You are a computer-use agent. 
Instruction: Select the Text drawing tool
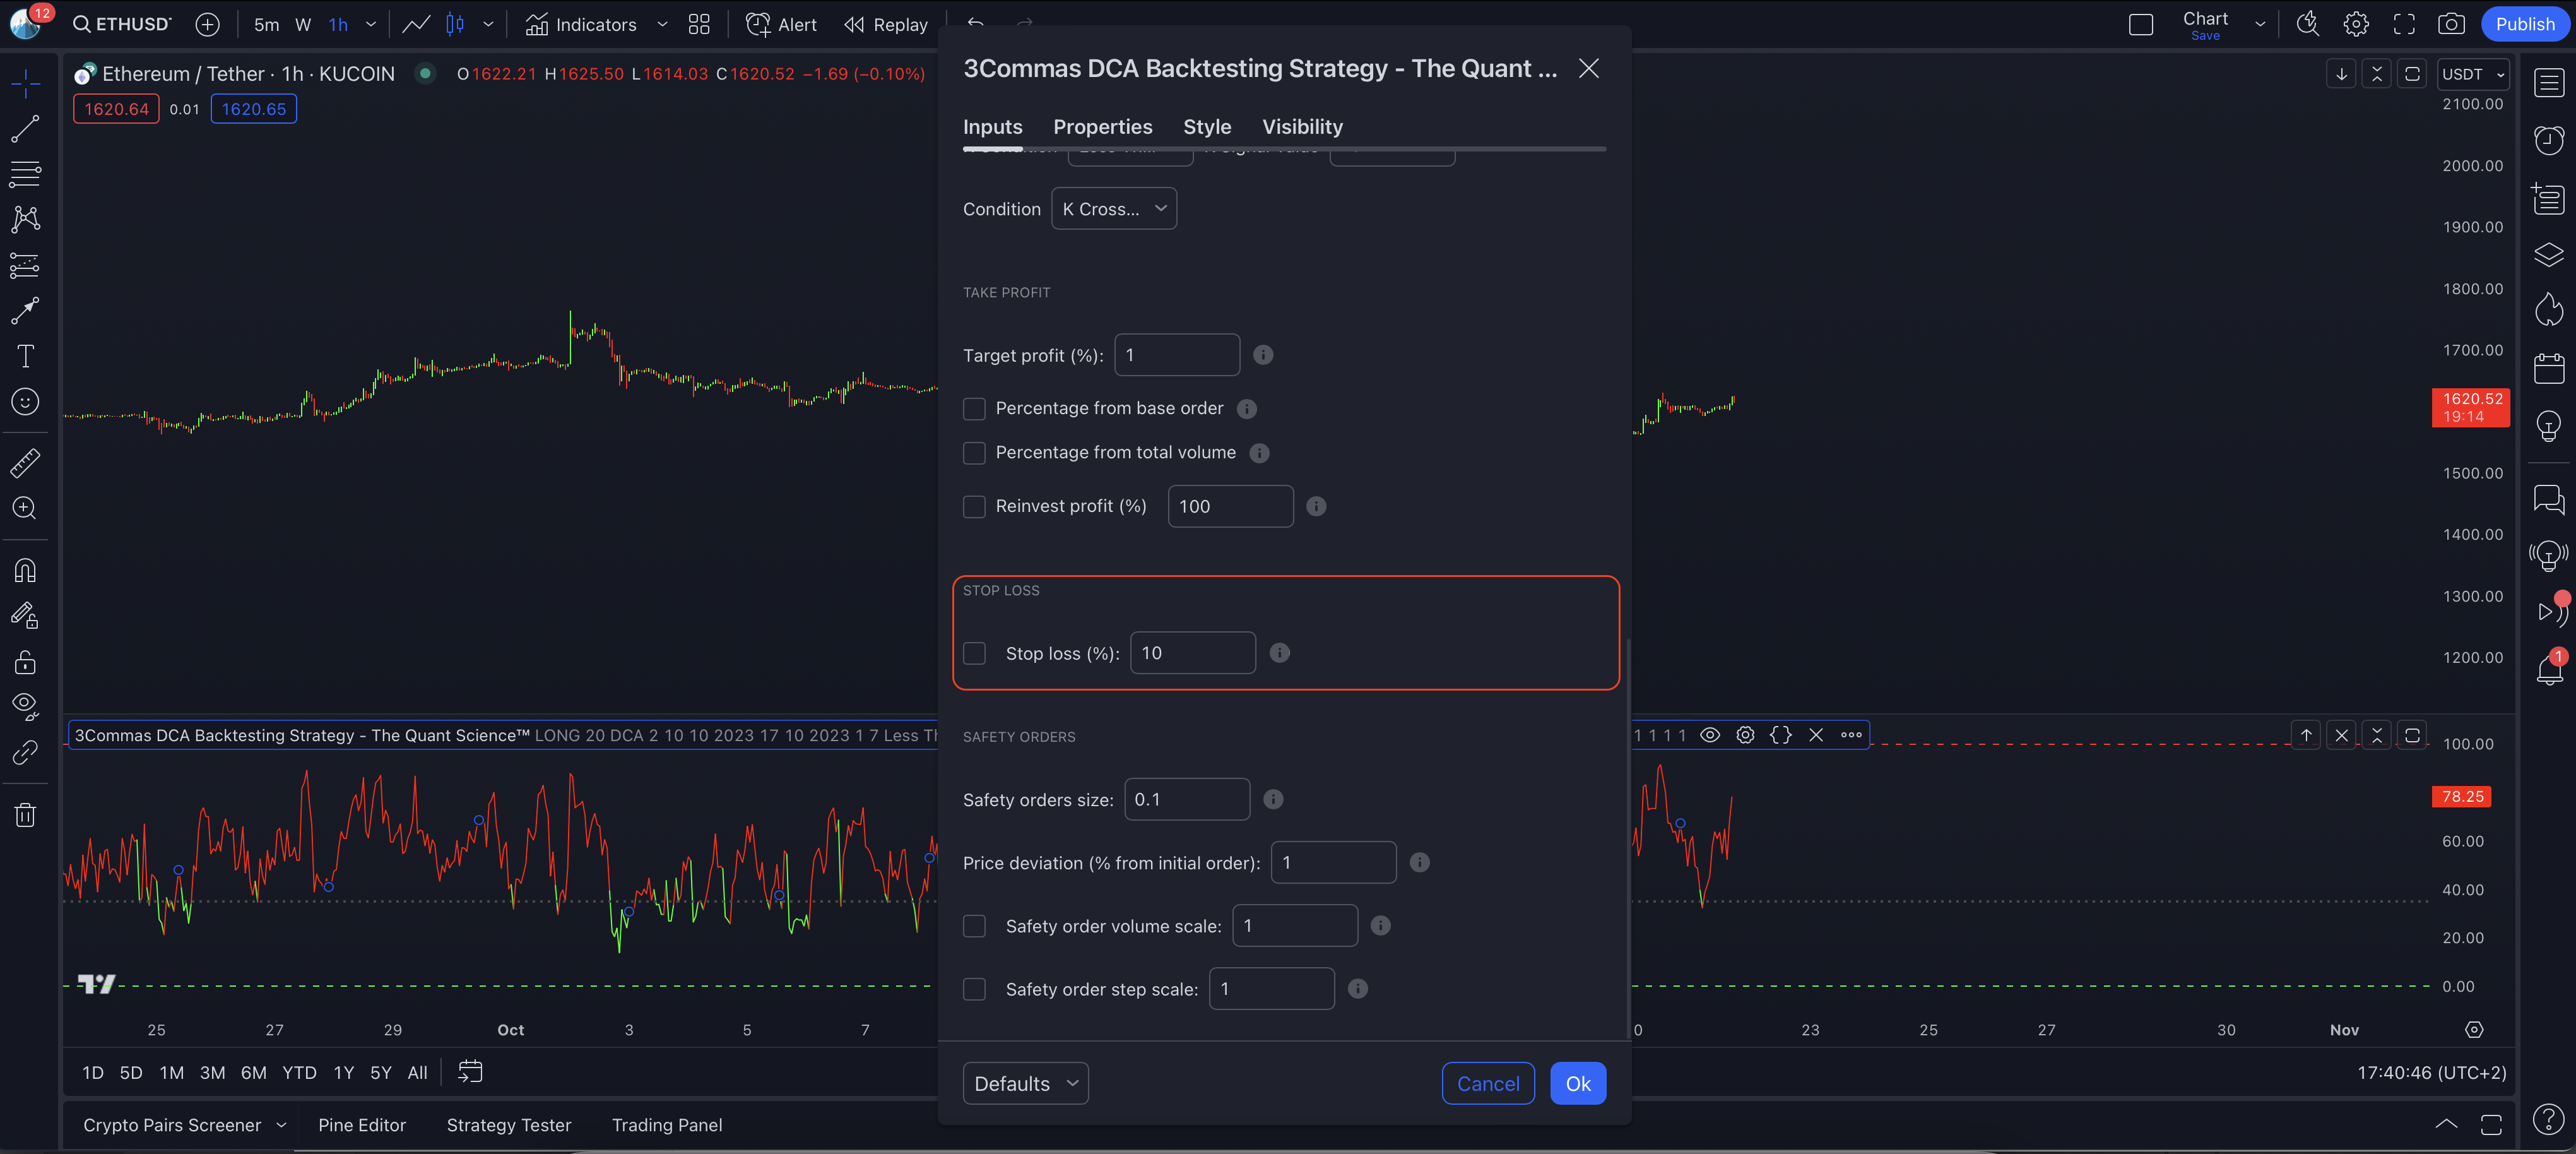tap(25, 356)
